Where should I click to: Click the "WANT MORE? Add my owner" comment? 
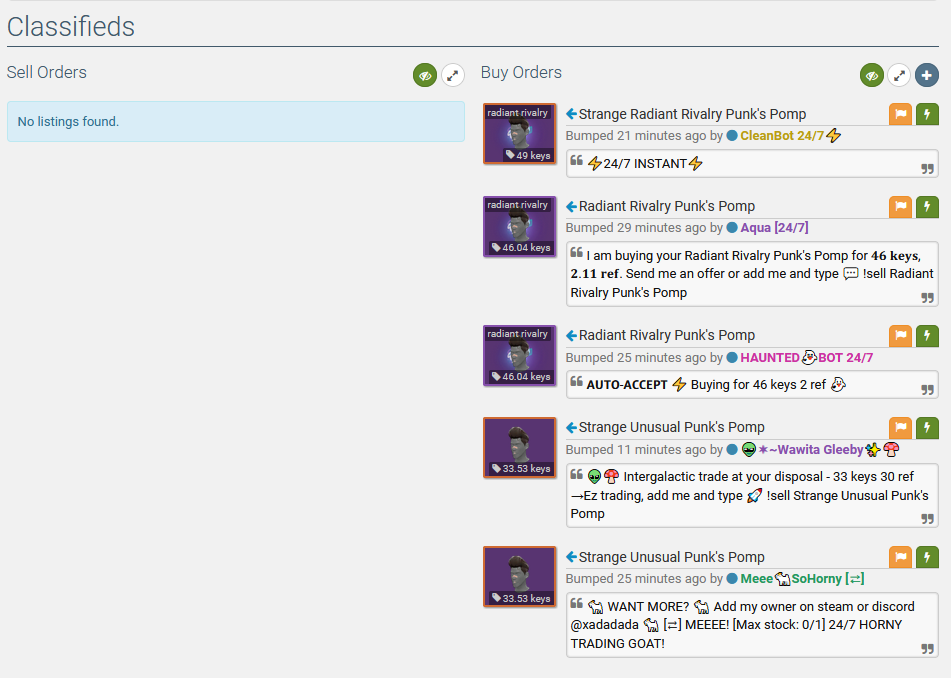(751, 625)
